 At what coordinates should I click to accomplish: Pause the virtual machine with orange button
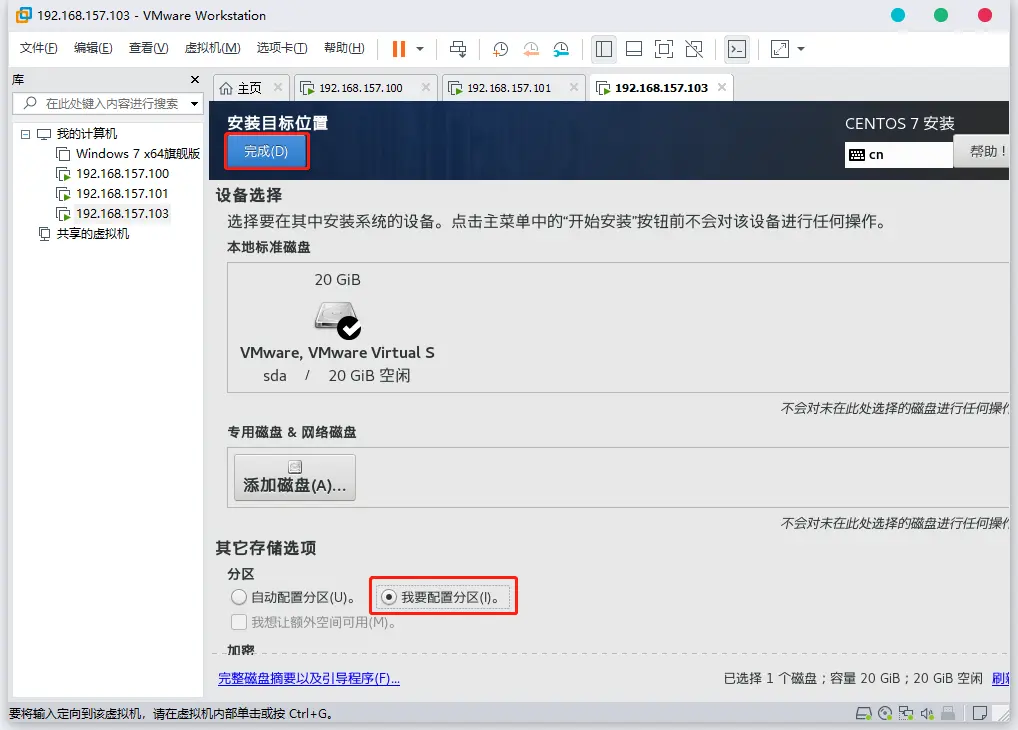[399, 49]
